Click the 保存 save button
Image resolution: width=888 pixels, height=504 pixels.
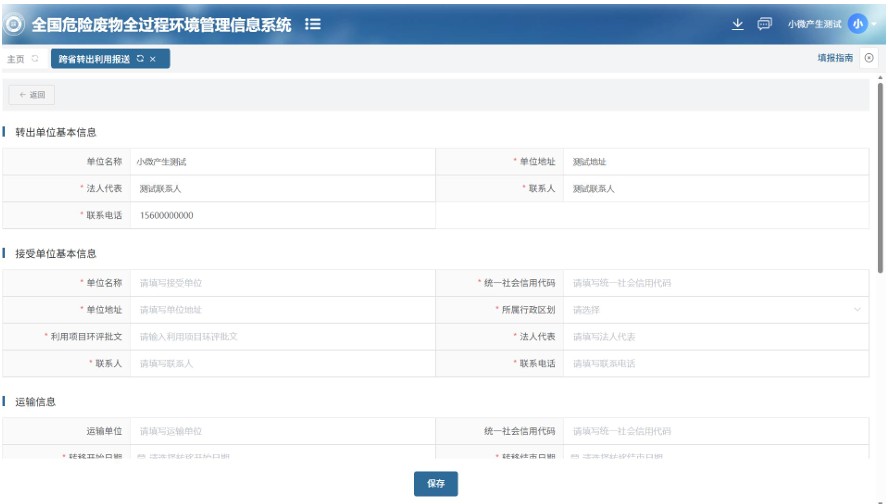[436, 484]
